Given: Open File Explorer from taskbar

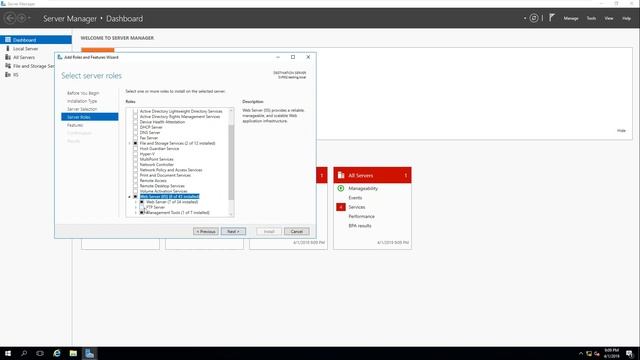Looking at the screenshot, I should [73, 353].
